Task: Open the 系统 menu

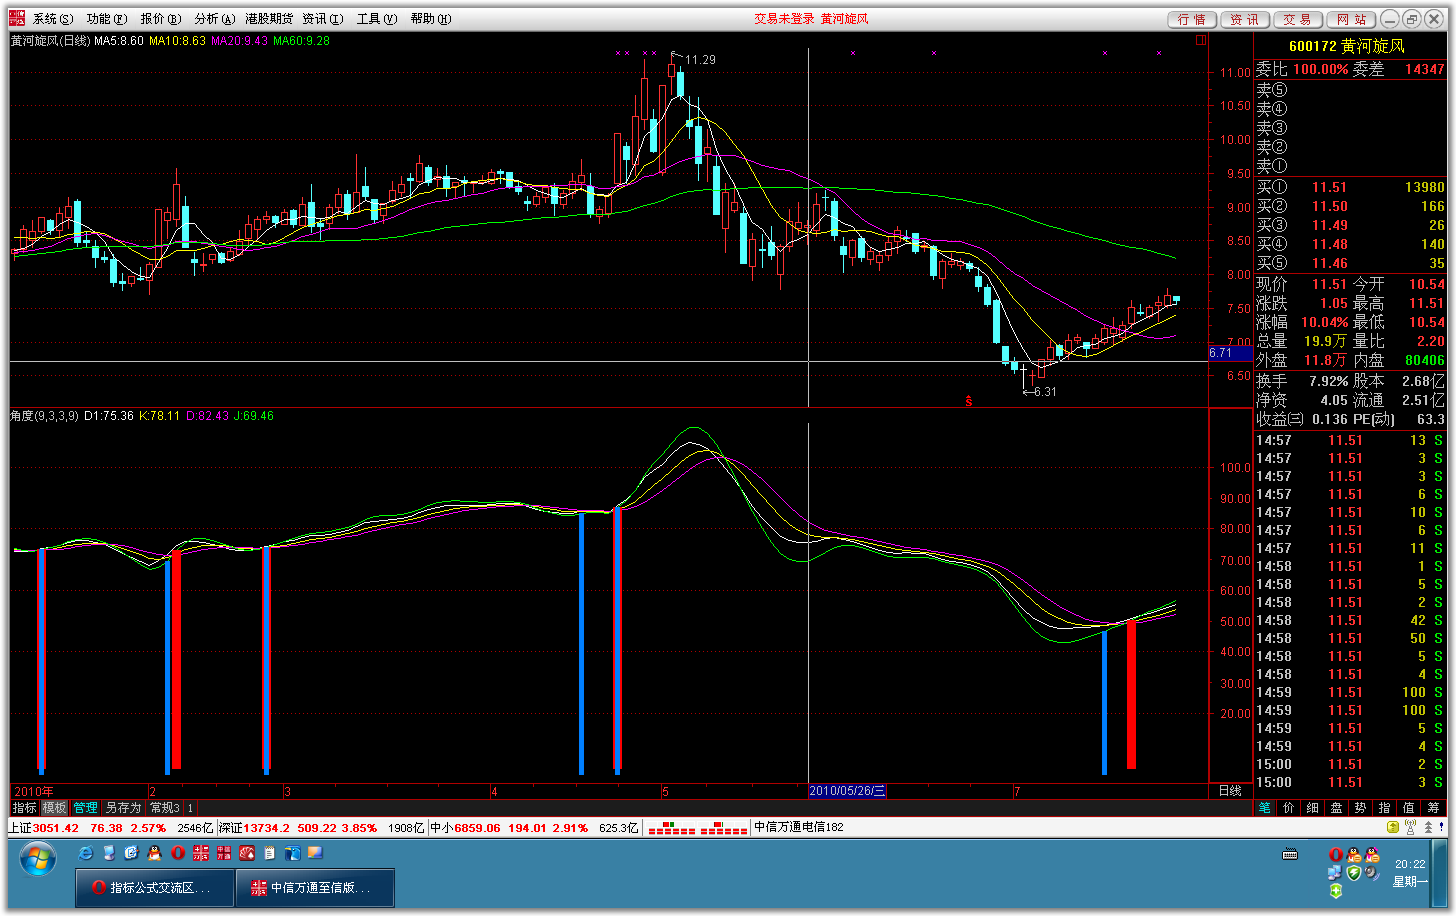Action: (x=52, y=19)
